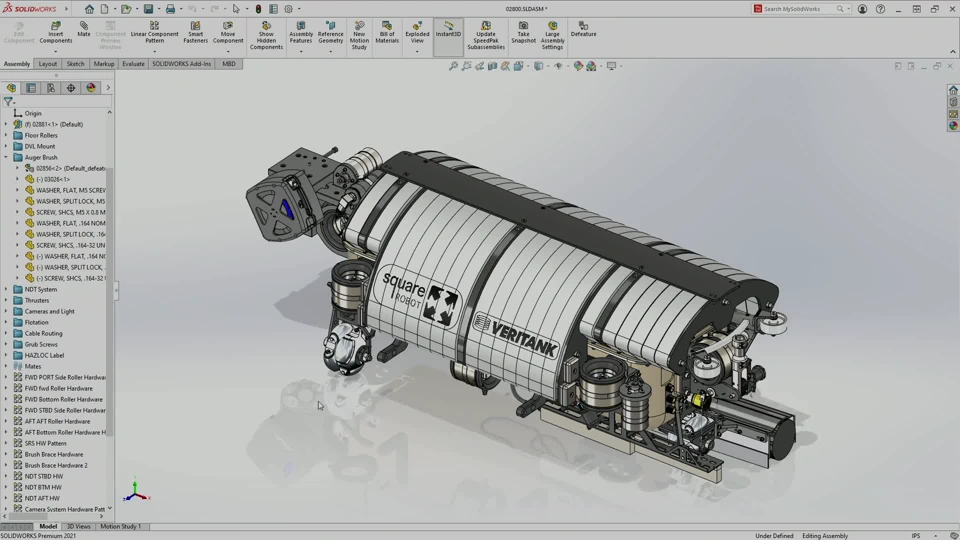Click Take Snapshot
This screenshot has width=960, height=540.
(x=523, y=32)
